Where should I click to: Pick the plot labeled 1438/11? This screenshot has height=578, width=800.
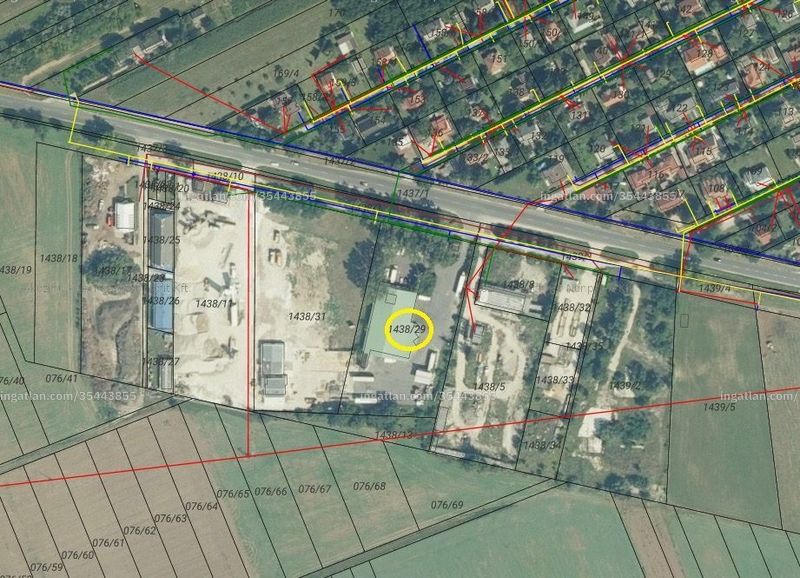[x=214, y=304]
